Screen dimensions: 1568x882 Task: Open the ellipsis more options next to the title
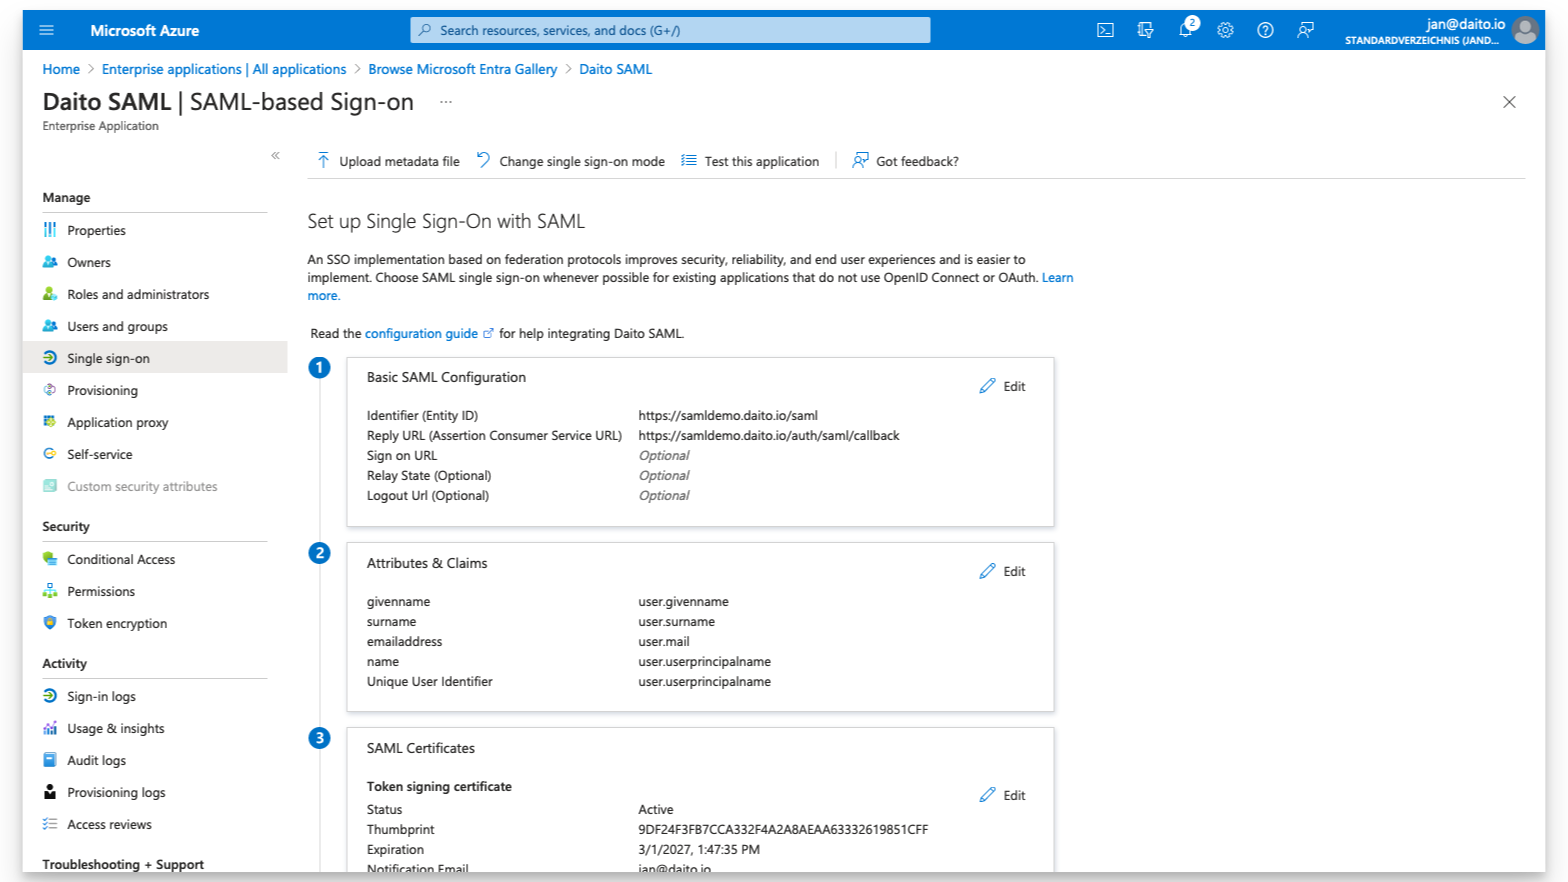[446, 102]
